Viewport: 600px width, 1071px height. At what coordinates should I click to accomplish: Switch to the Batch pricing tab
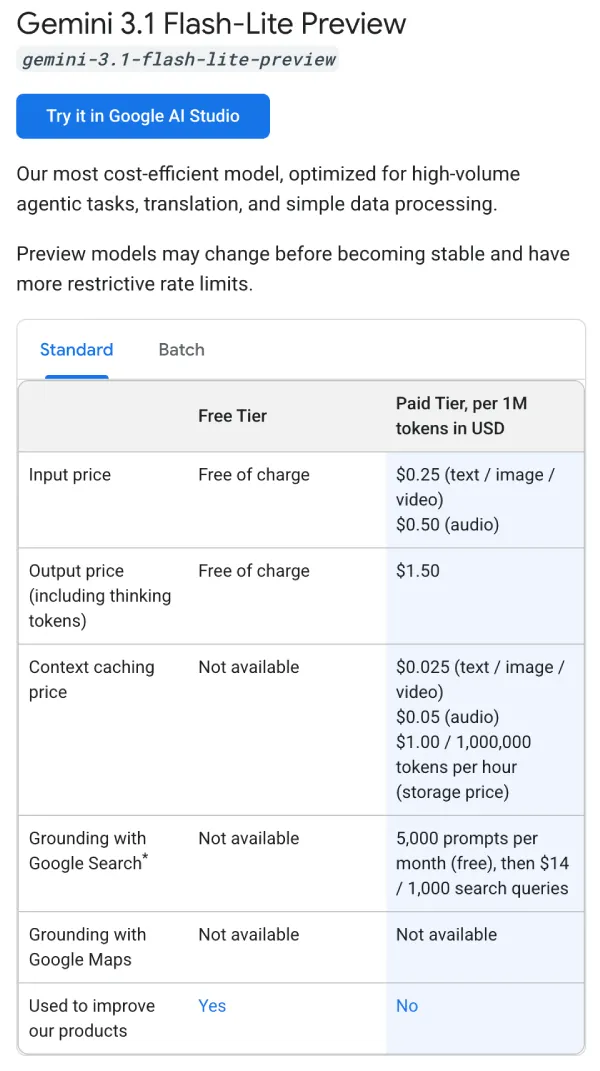click(181, 350)
